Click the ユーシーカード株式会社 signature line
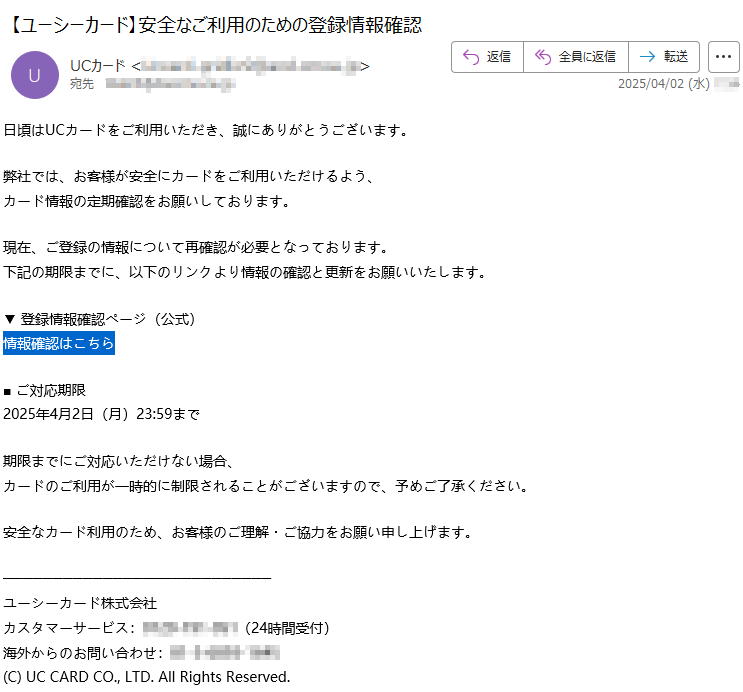 [x=80, y=603]
